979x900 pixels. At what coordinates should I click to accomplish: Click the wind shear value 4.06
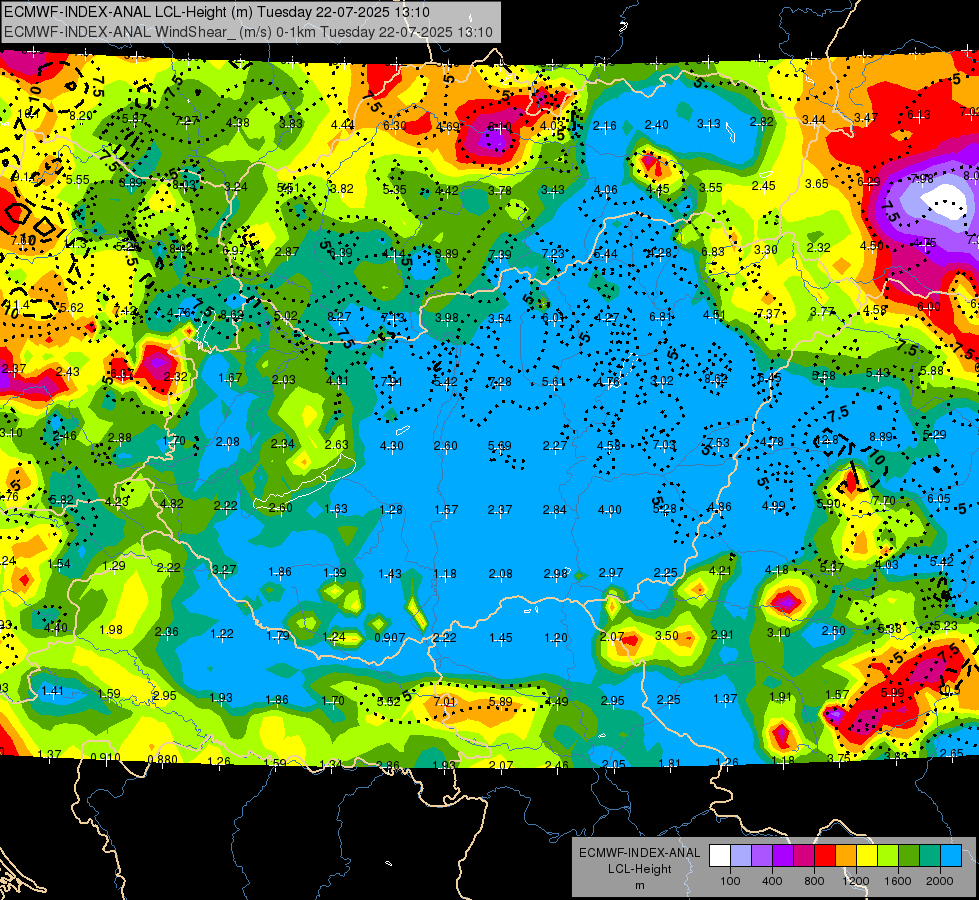pos(605,190)
